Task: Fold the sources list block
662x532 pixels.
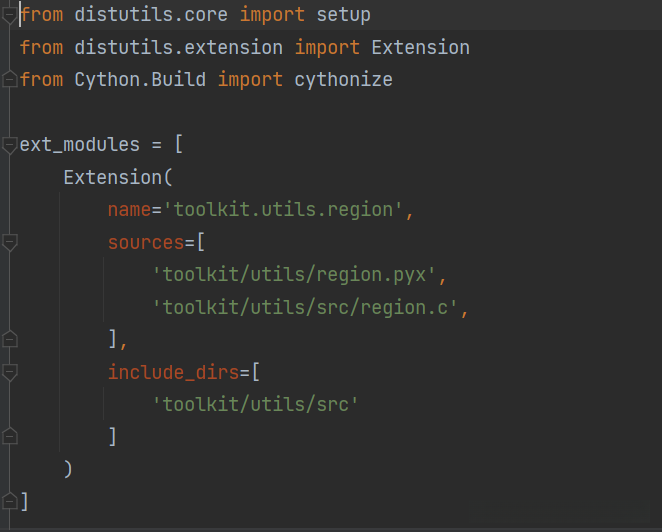Action: coord(10,242)
